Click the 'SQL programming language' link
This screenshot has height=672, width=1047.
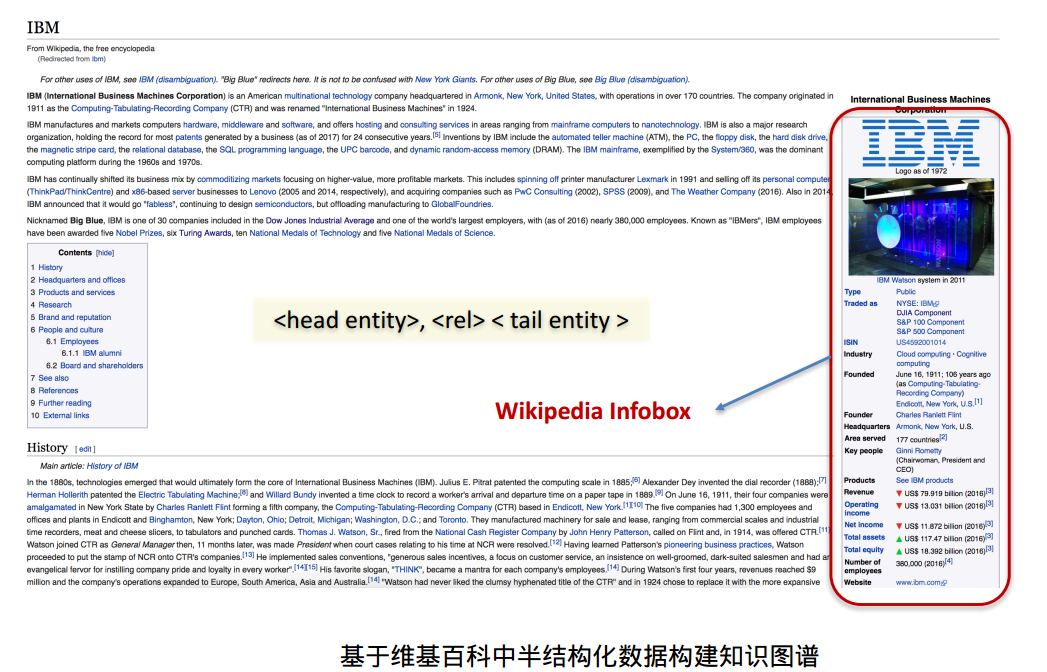271,150
